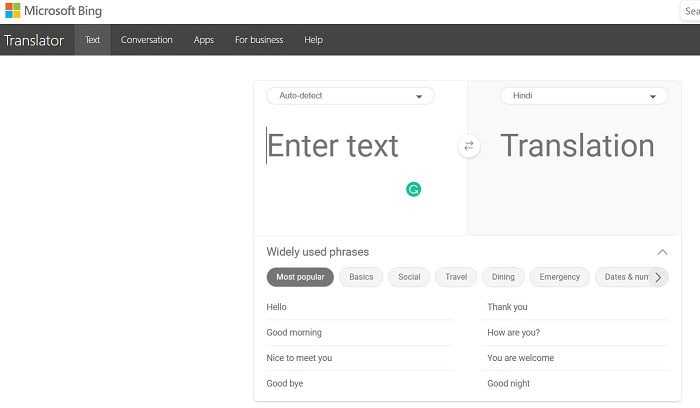Open the Apps menu item
Image resolution: width=700 pixels, height=408 pixels.
click(204, 40)
